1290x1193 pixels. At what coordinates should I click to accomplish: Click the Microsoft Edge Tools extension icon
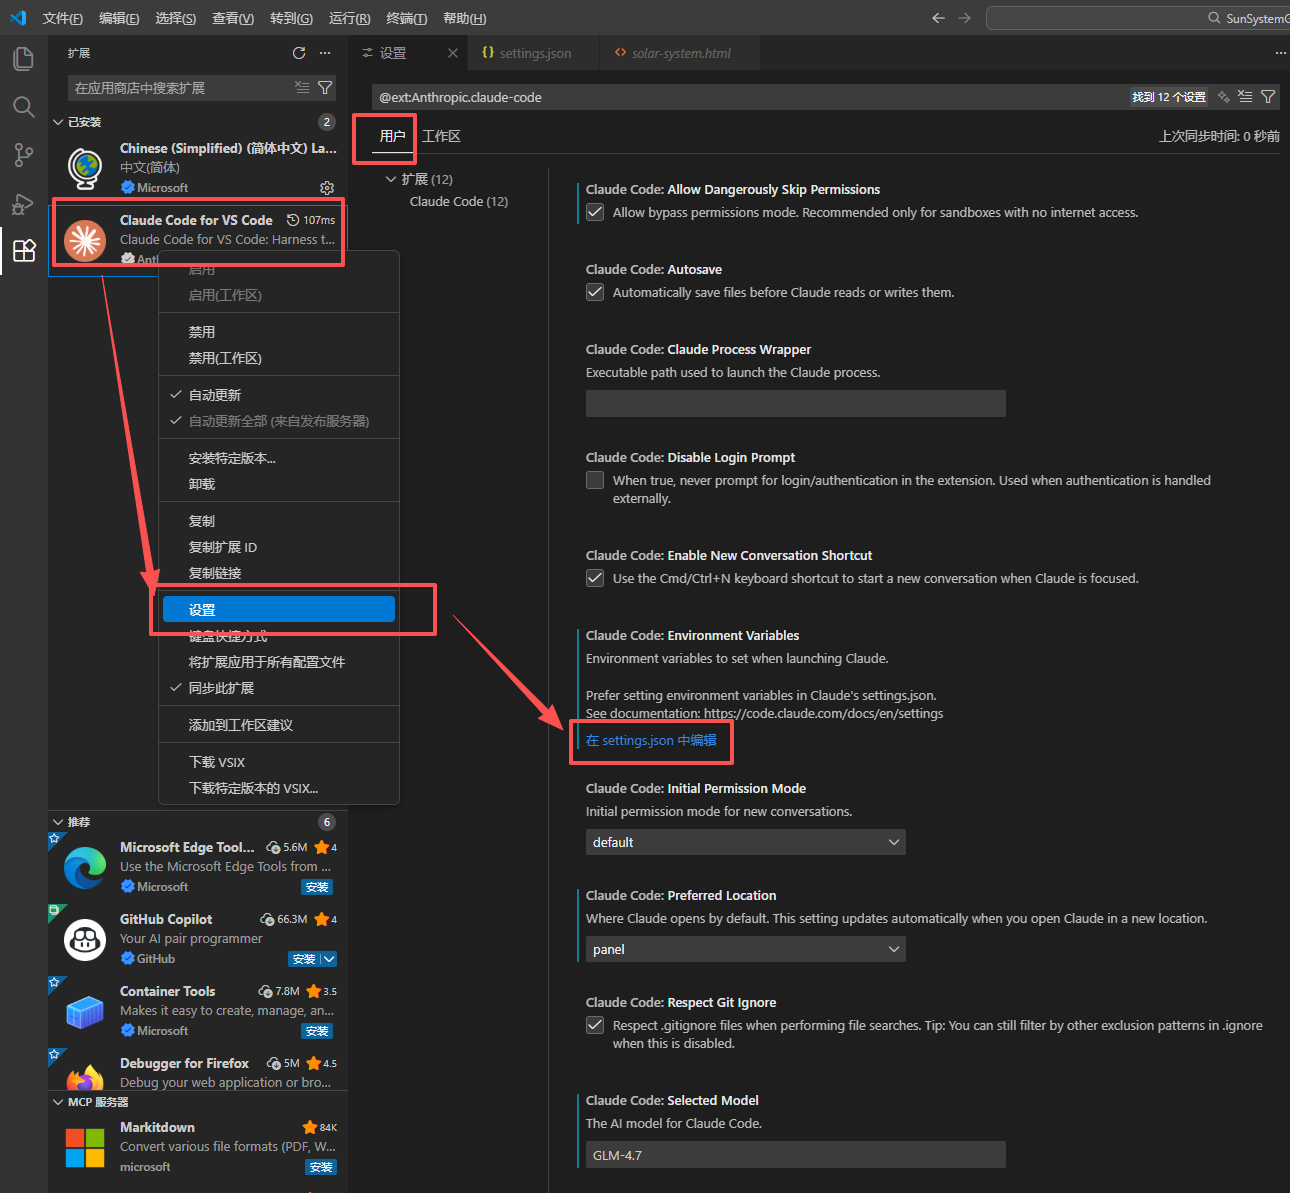point(85,867)
